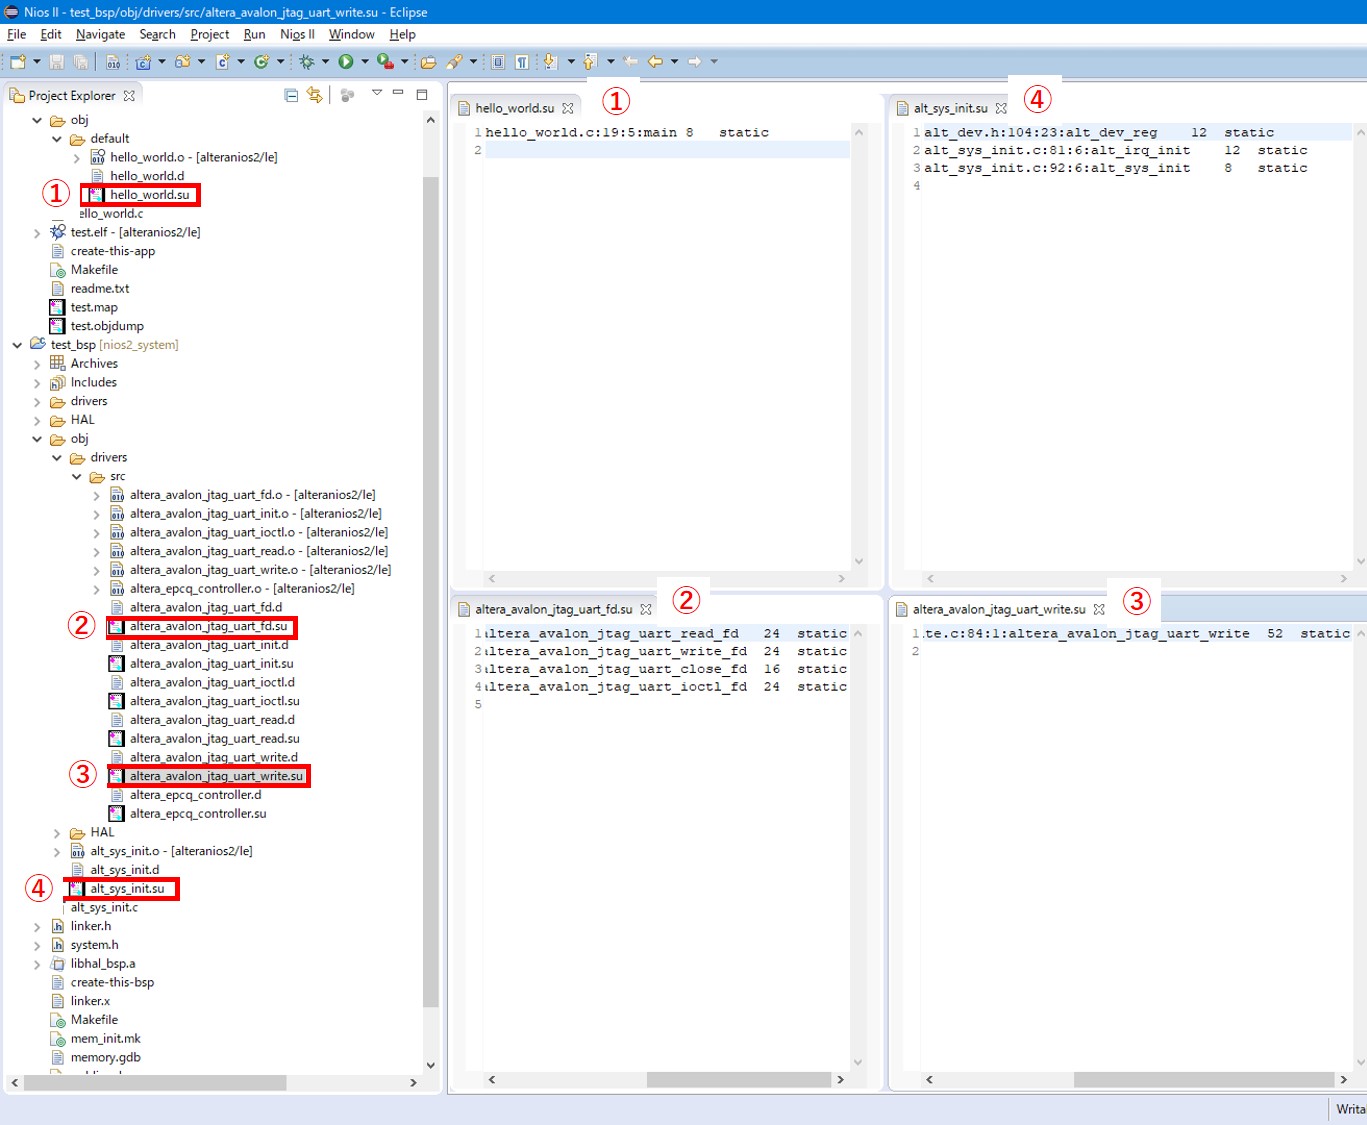Toggle Link with Editor in Project Explorer

pyautogui.click(x=315, y=95)
